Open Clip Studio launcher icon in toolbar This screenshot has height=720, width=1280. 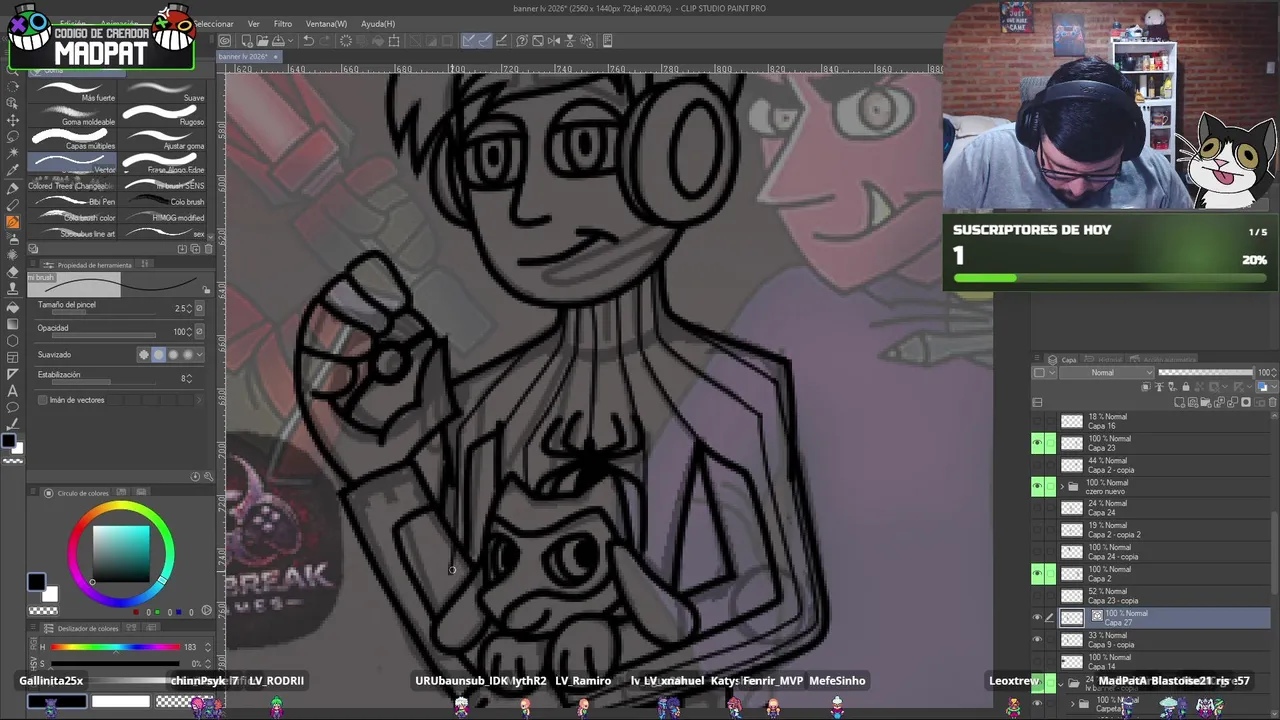225,41
